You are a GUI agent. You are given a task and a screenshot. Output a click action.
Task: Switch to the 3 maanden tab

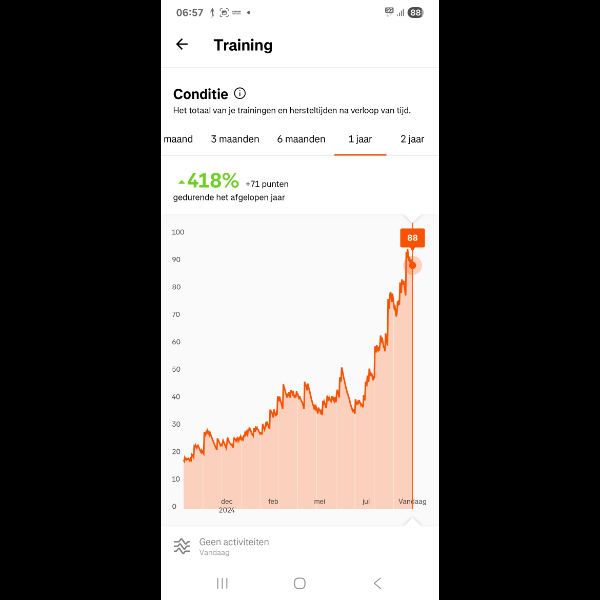235,139
